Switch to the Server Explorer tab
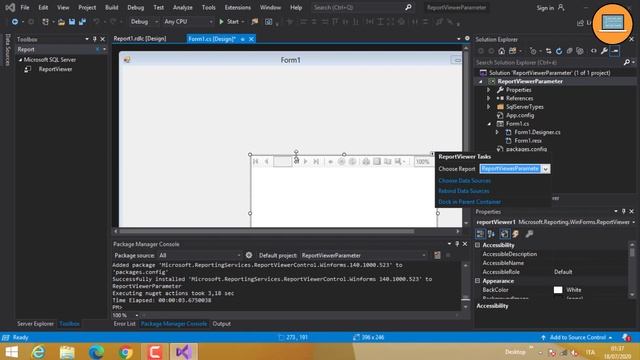This screenshot has height=360, width=640. (36, 324)
